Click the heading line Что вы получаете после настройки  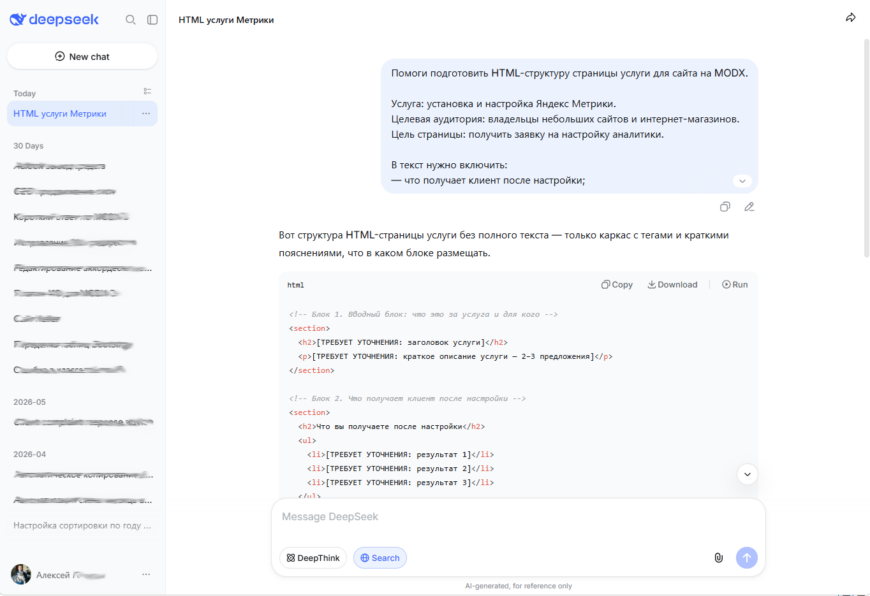391,427
